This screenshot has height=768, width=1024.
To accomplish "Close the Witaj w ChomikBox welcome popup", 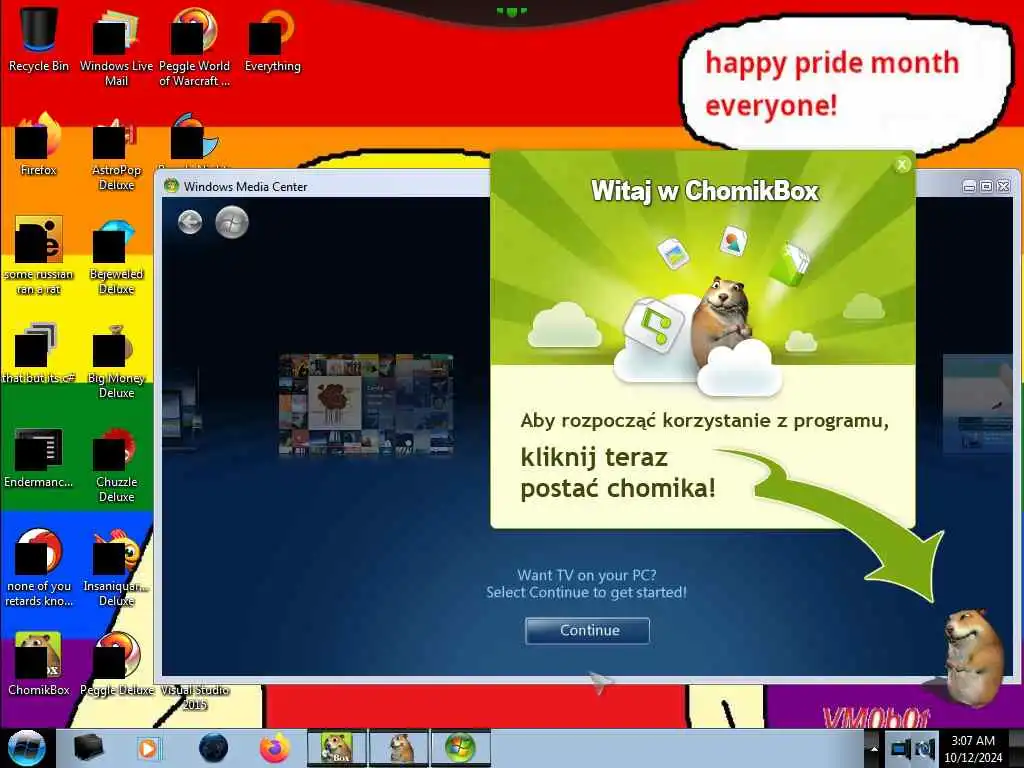I will pyautogui.click(x=902, y=165).
